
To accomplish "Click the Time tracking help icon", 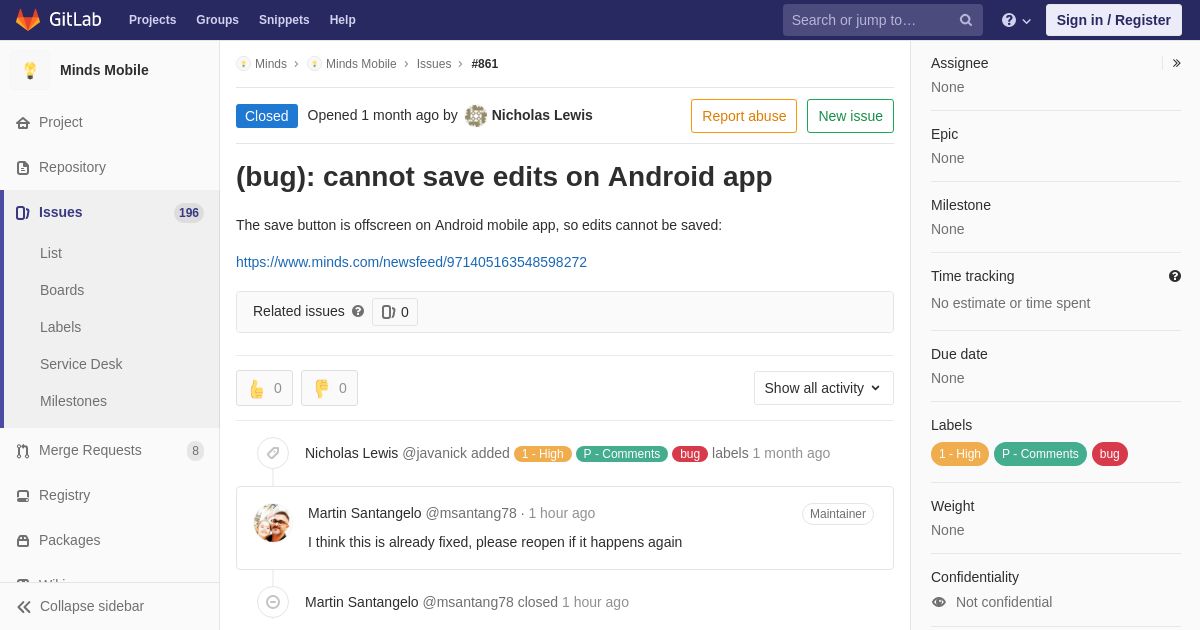I will pyautogui.click(x=1175, y=276).
